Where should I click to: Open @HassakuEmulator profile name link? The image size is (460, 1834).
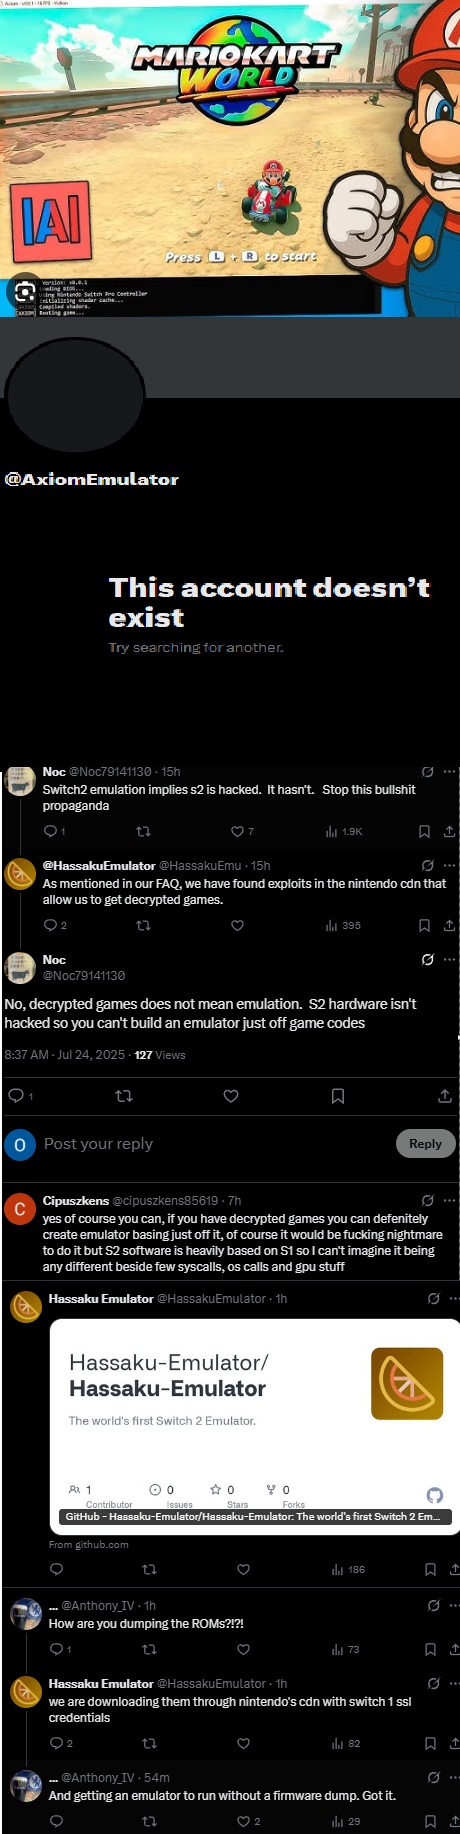click(x=99, y=865)
